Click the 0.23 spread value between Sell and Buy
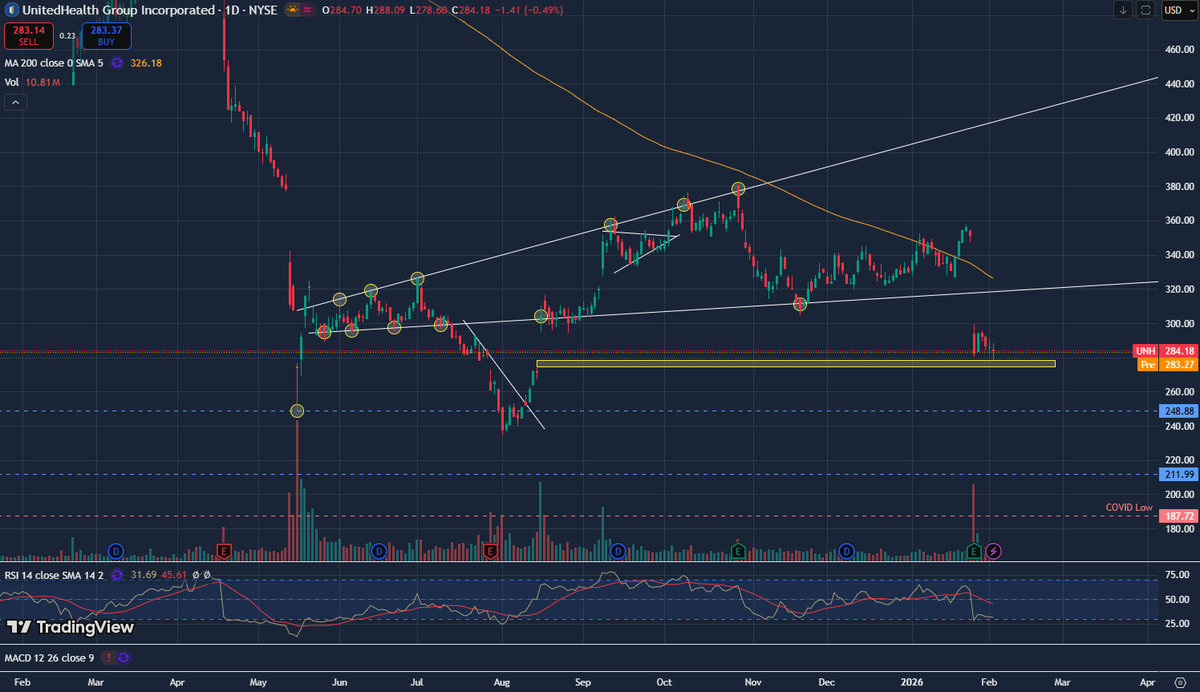1200x692 pixels. pos(68,36)
